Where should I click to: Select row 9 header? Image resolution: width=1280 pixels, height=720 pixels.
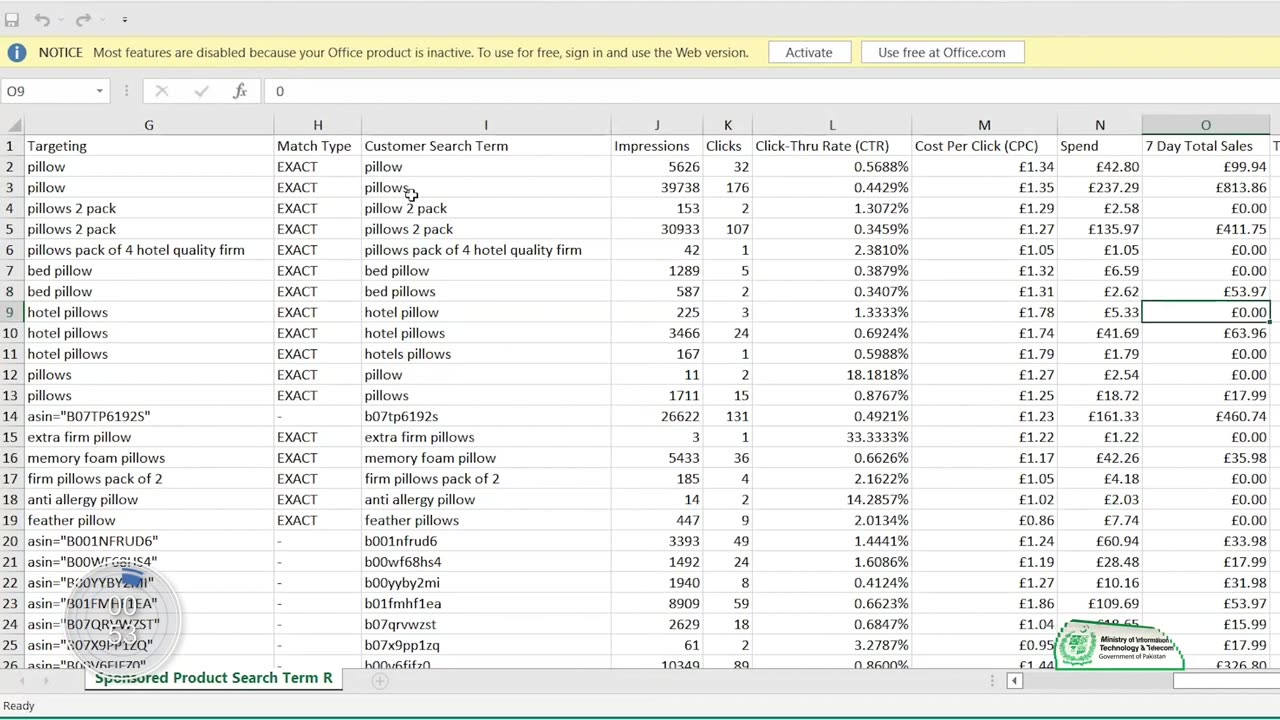pyautogui.click(x=12, y=312)
